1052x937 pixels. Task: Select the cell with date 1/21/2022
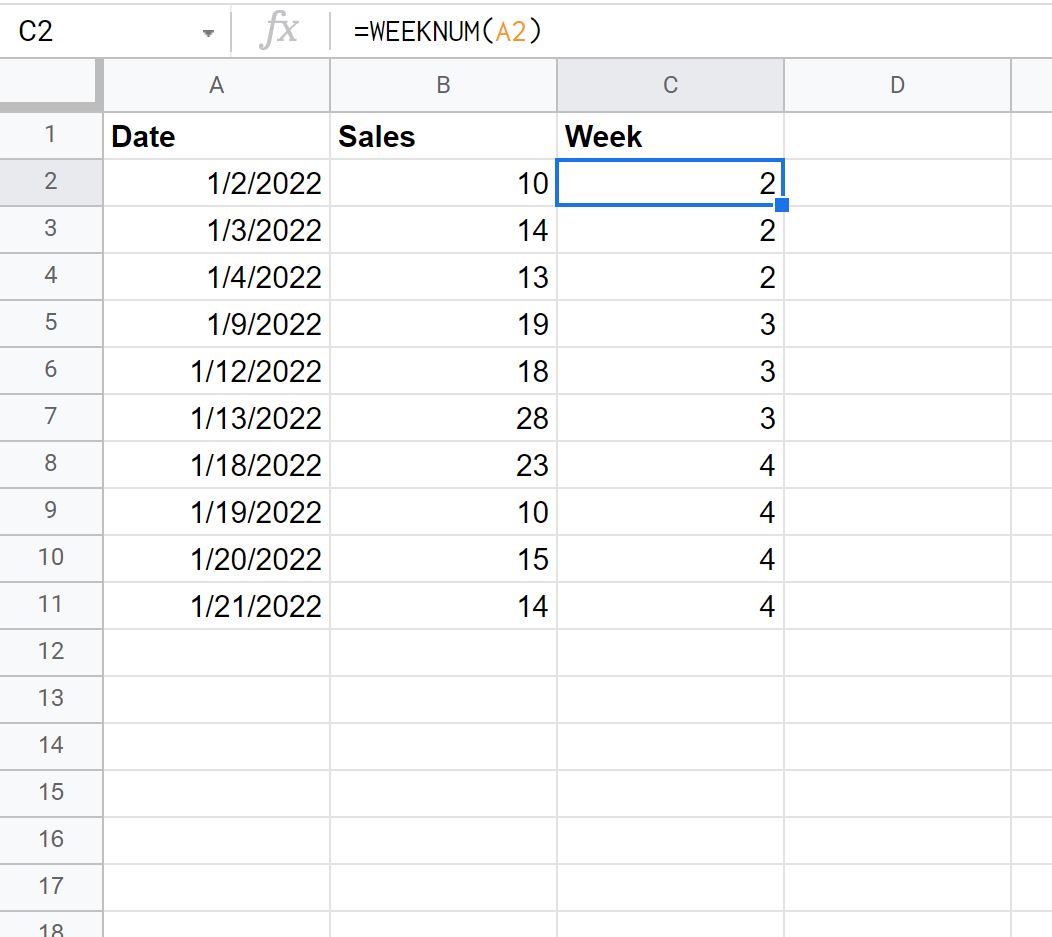point(216,606)
